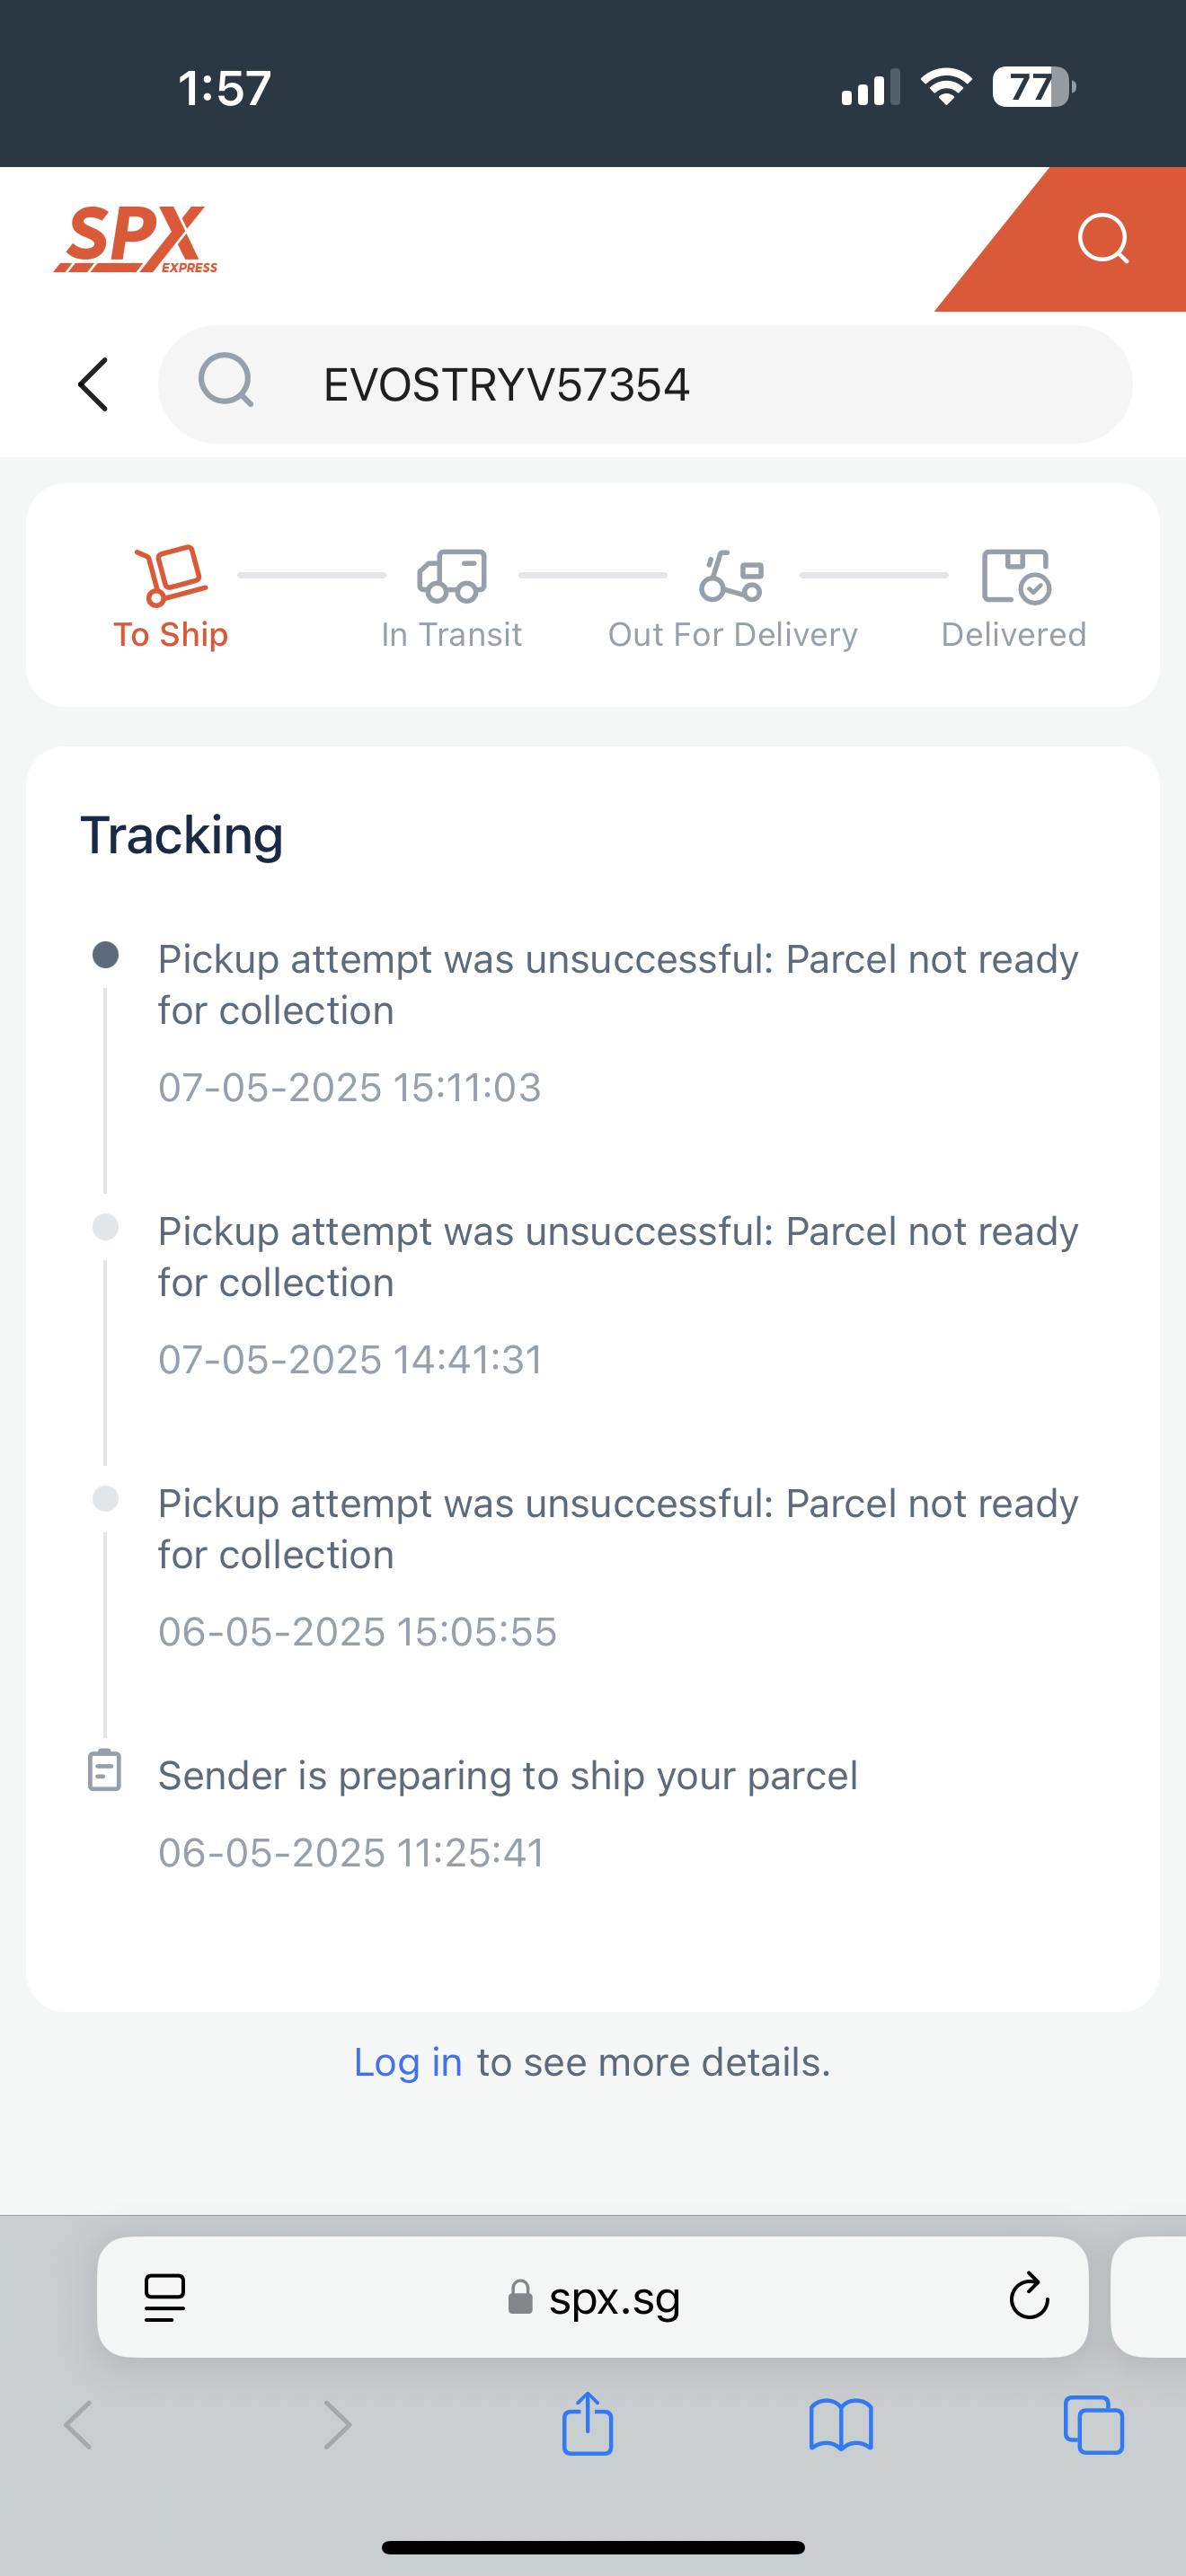Open Safari bookmarks book icon
Screen dimensions: 1186x2576
(841, 2425)
